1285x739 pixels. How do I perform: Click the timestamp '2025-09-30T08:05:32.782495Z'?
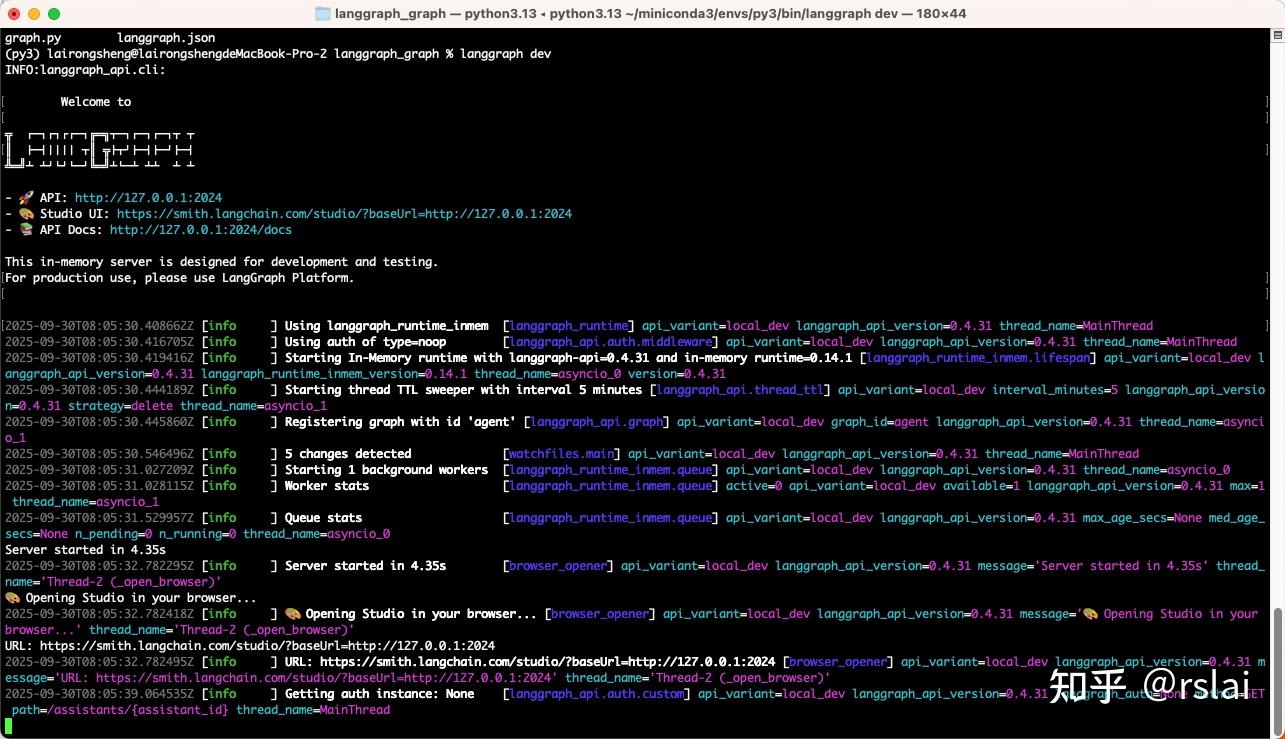coord(100,662)
